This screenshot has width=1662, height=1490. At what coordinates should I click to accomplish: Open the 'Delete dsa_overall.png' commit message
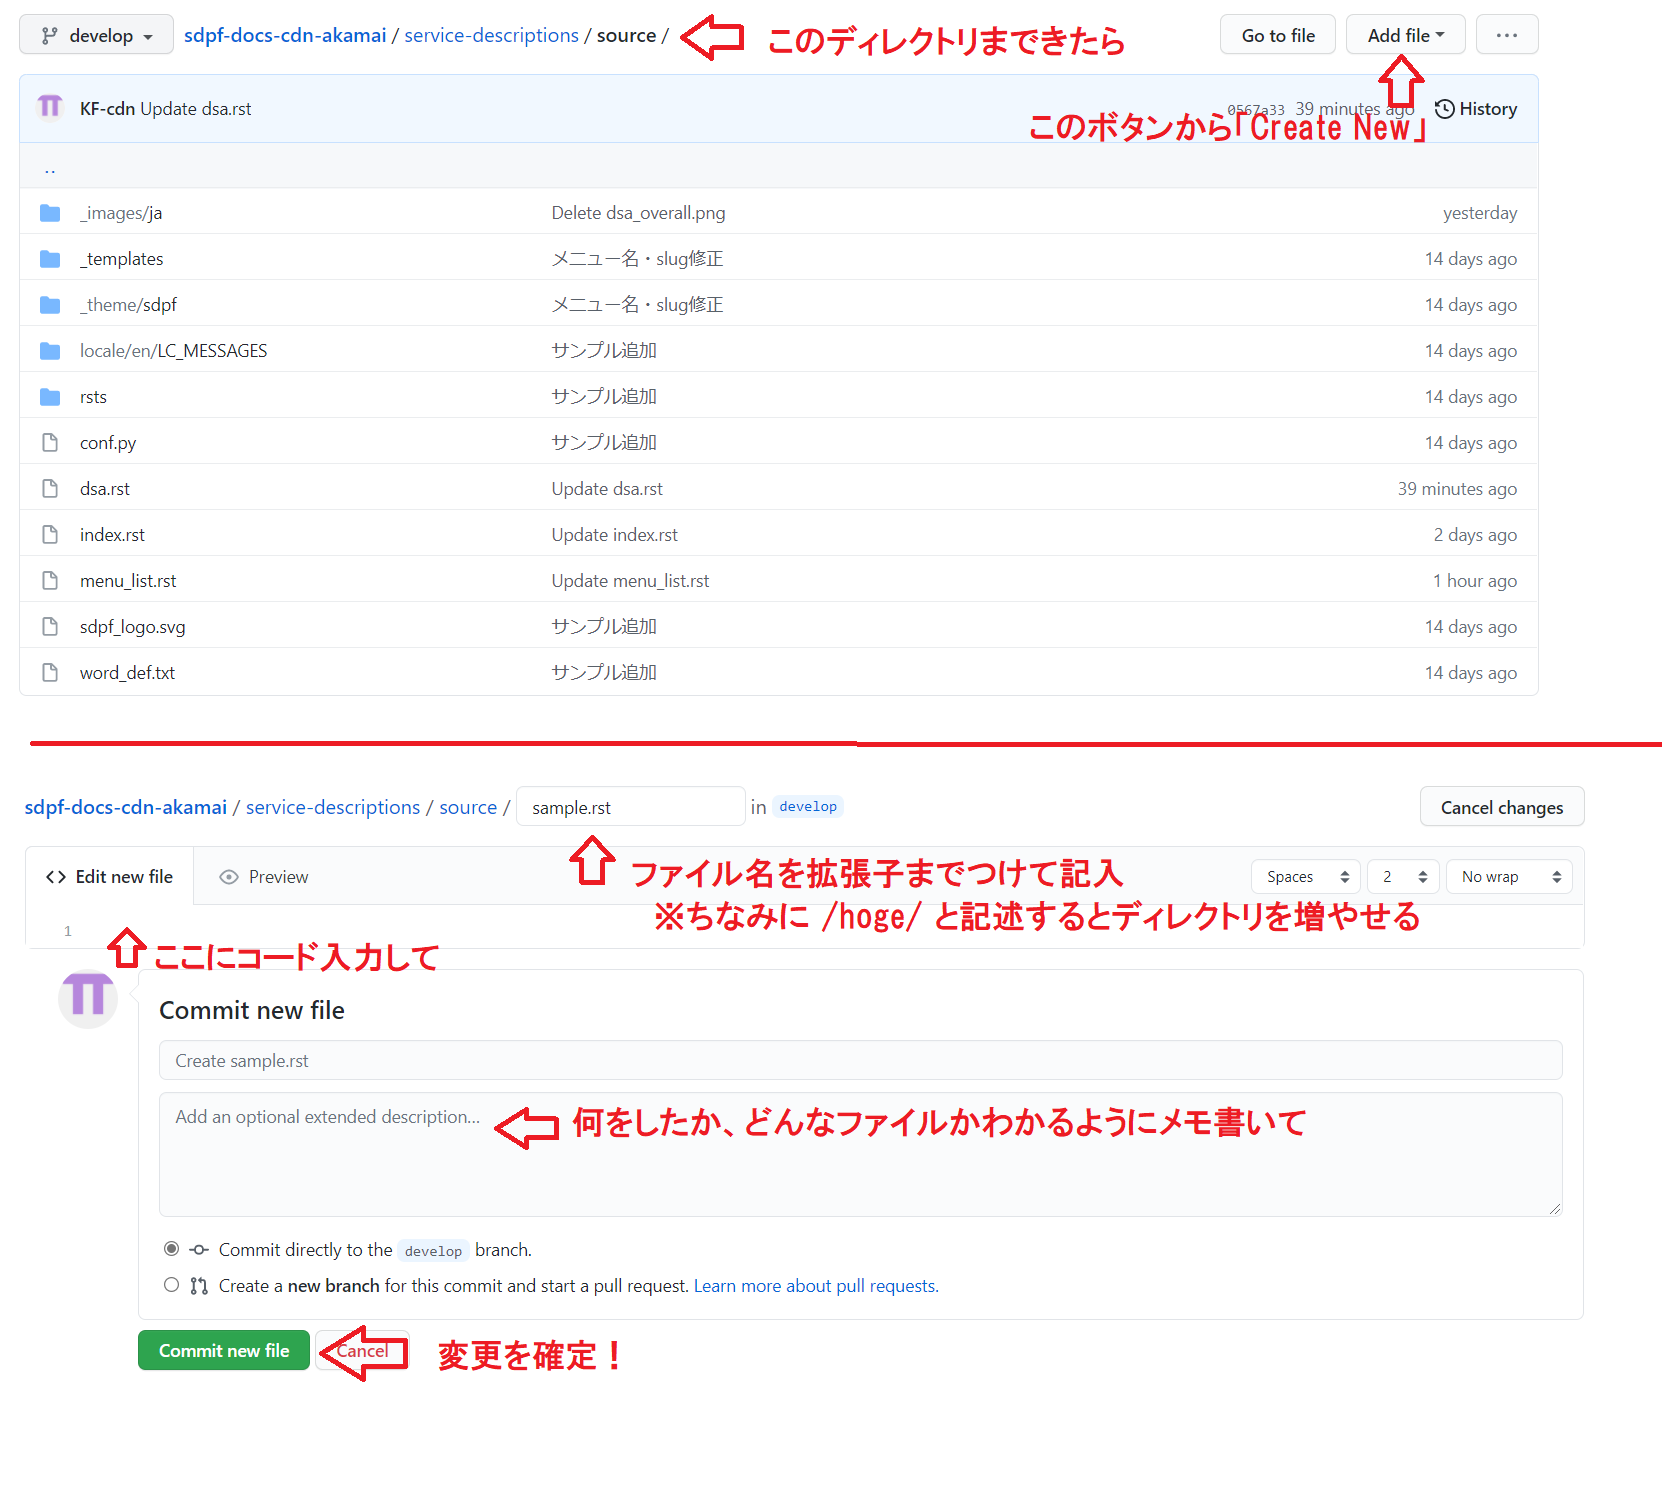(638, 213)
